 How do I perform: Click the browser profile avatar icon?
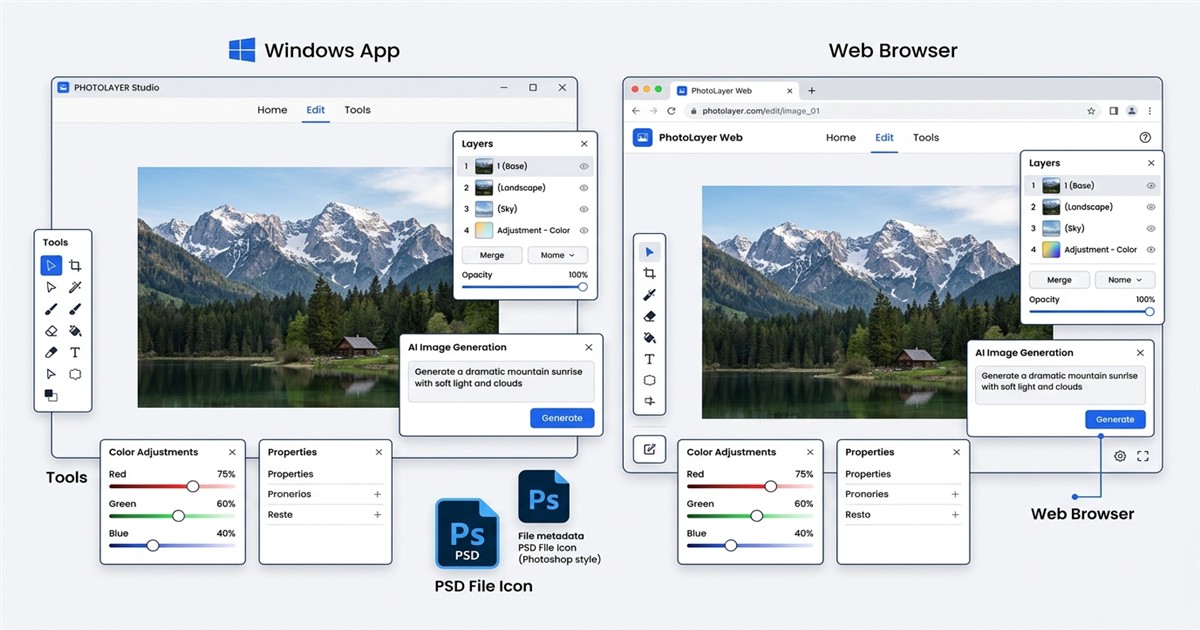(1132, 111)
